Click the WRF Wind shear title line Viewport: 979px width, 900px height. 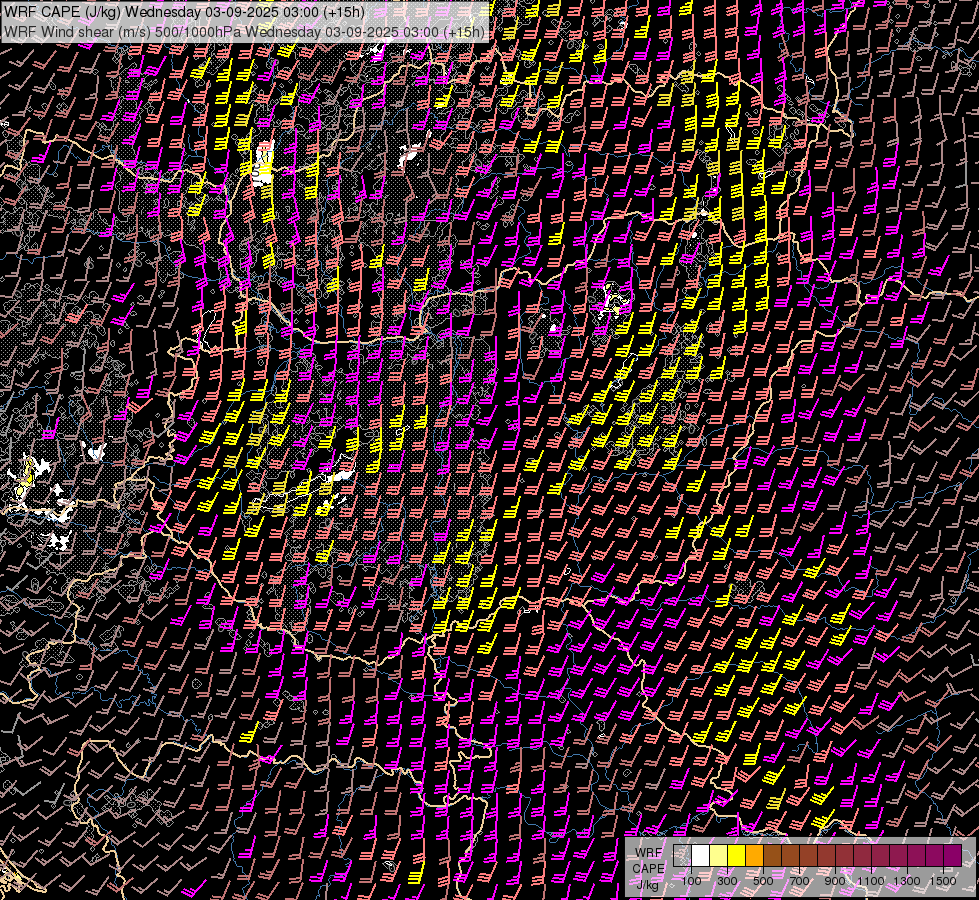(x=244, y=32)
